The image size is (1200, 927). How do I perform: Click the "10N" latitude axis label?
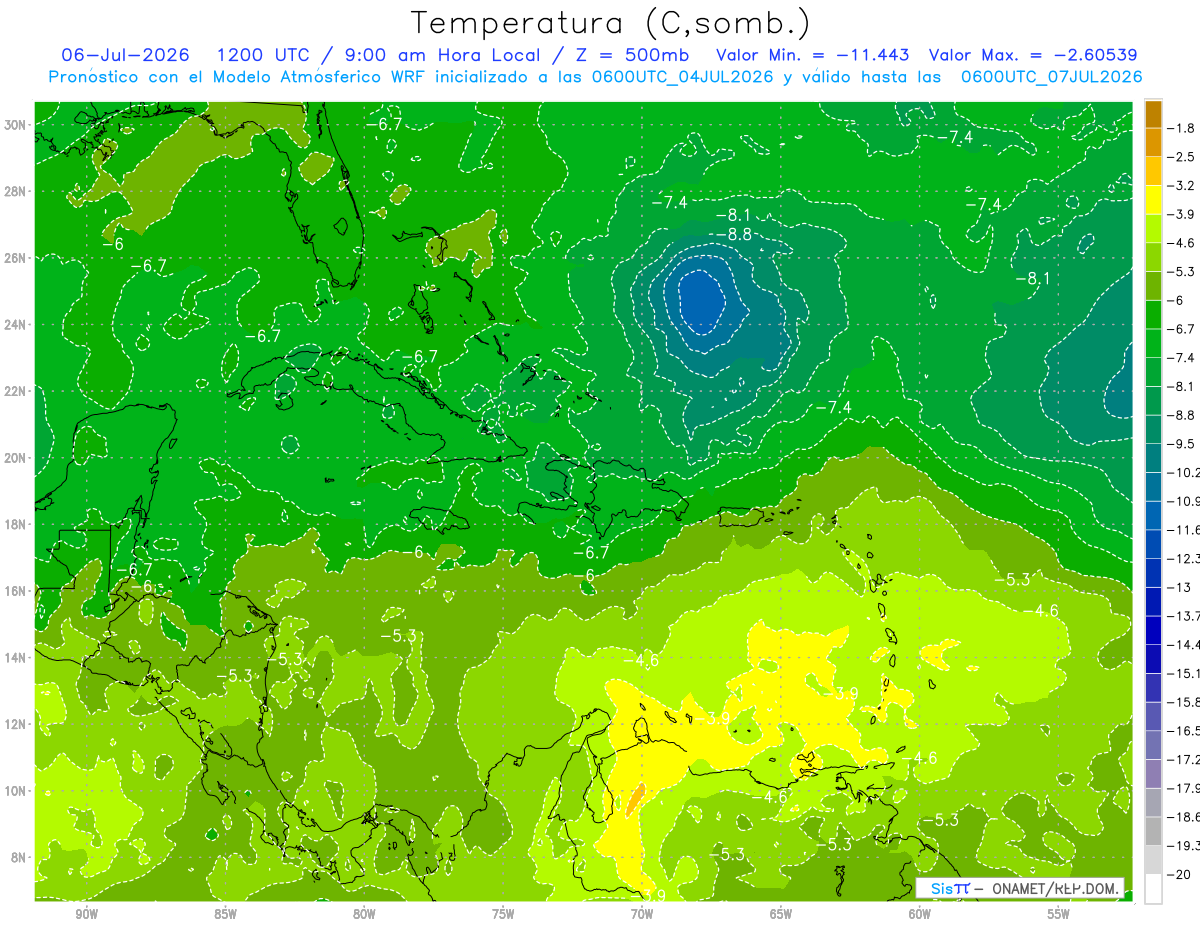coord(17,791)
